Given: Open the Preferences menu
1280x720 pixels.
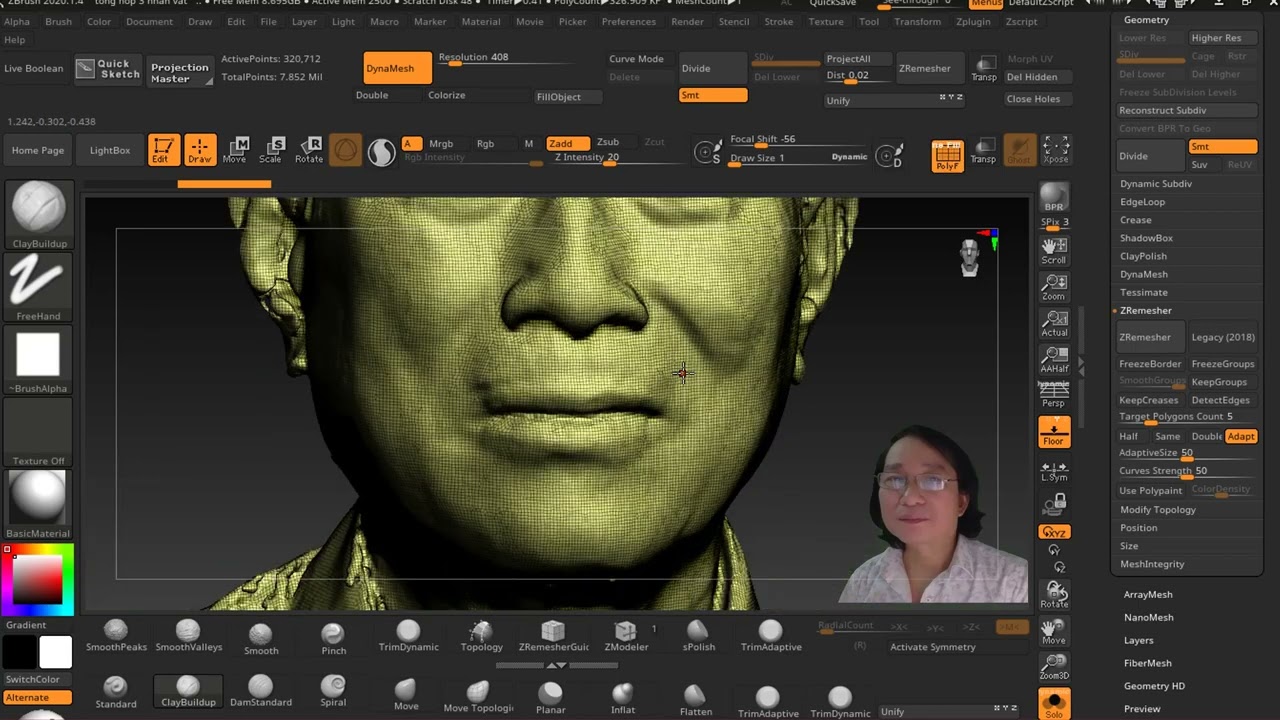Looking at the screenshot, I should coord(628,22).
